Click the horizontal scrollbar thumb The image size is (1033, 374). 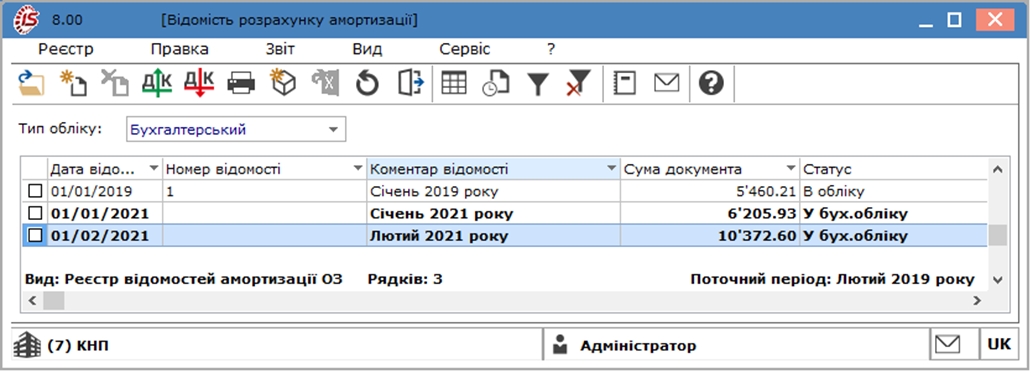[x=54, y=300]
